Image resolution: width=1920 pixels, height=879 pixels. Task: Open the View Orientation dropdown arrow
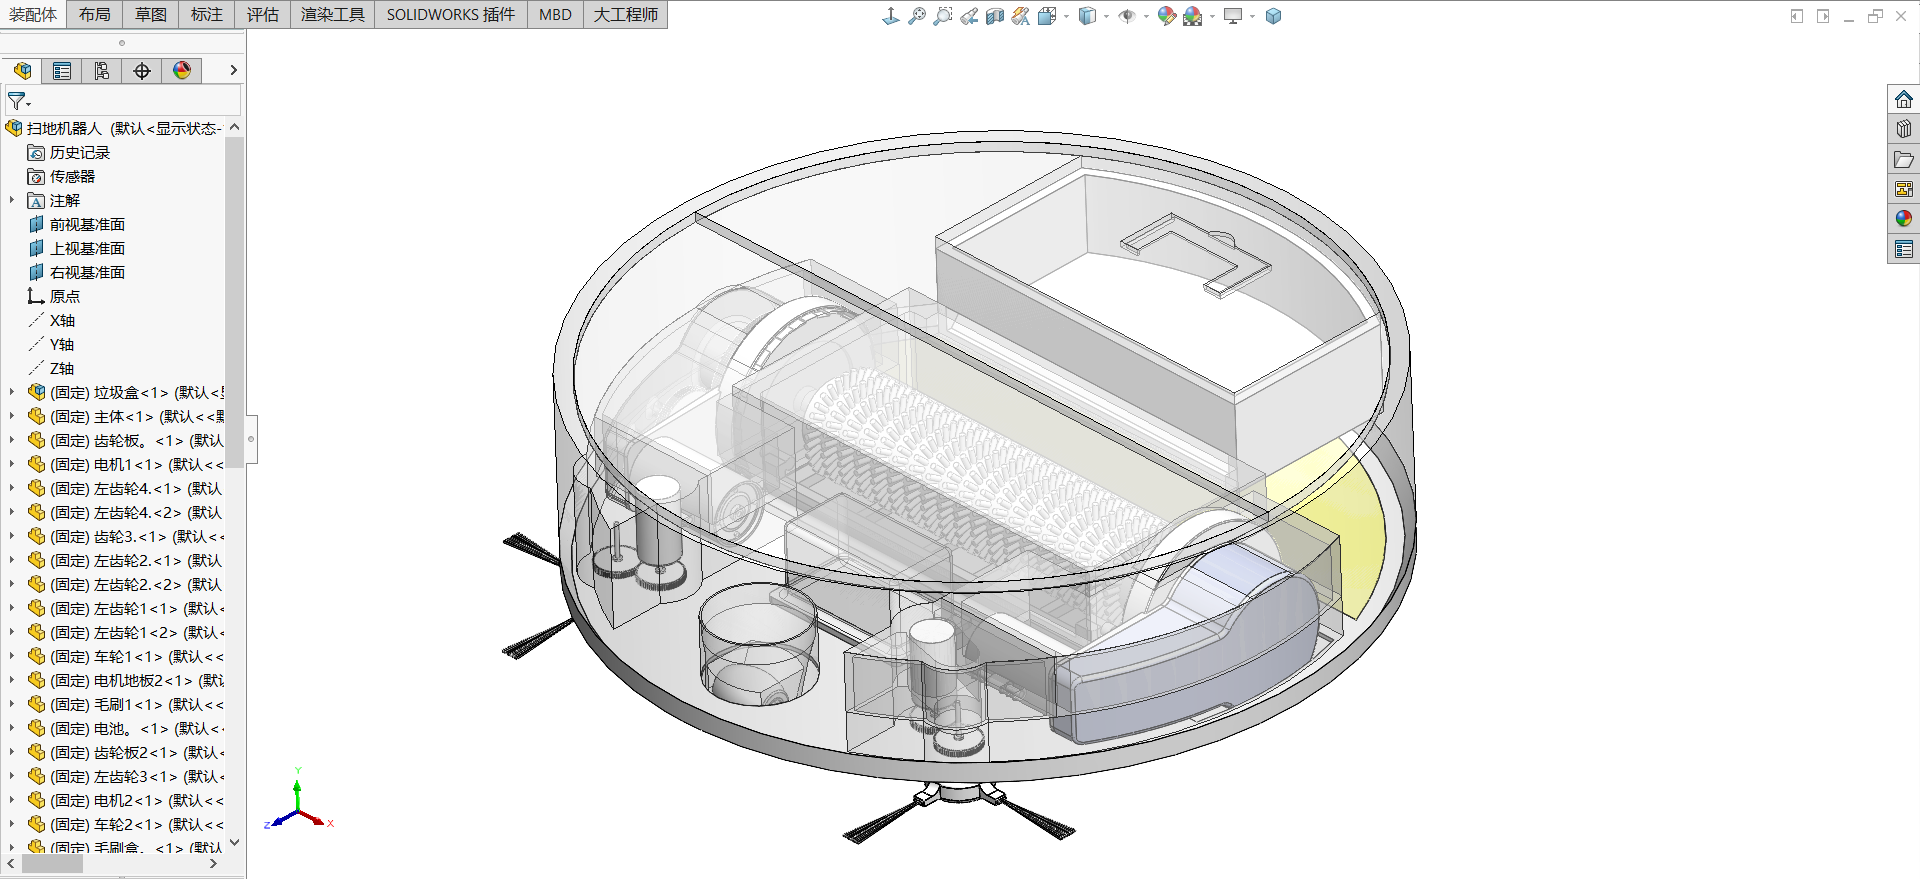point(1066,16)
